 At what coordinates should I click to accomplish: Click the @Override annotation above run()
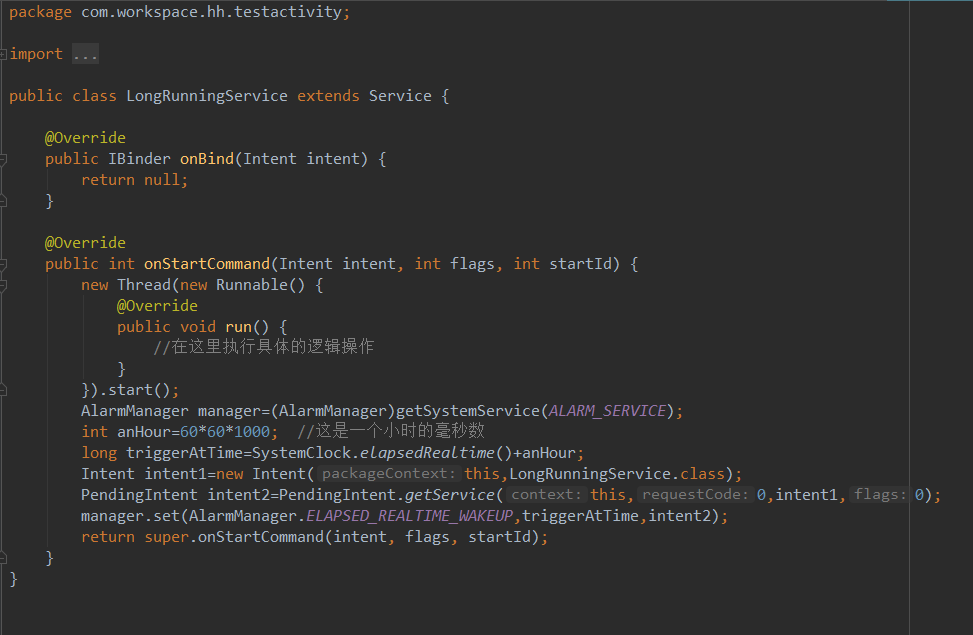(x=157, y=306)
